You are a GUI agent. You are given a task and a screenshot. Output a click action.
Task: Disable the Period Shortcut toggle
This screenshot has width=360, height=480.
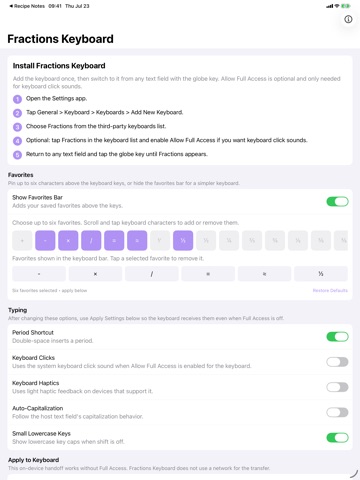pos(337,337)
